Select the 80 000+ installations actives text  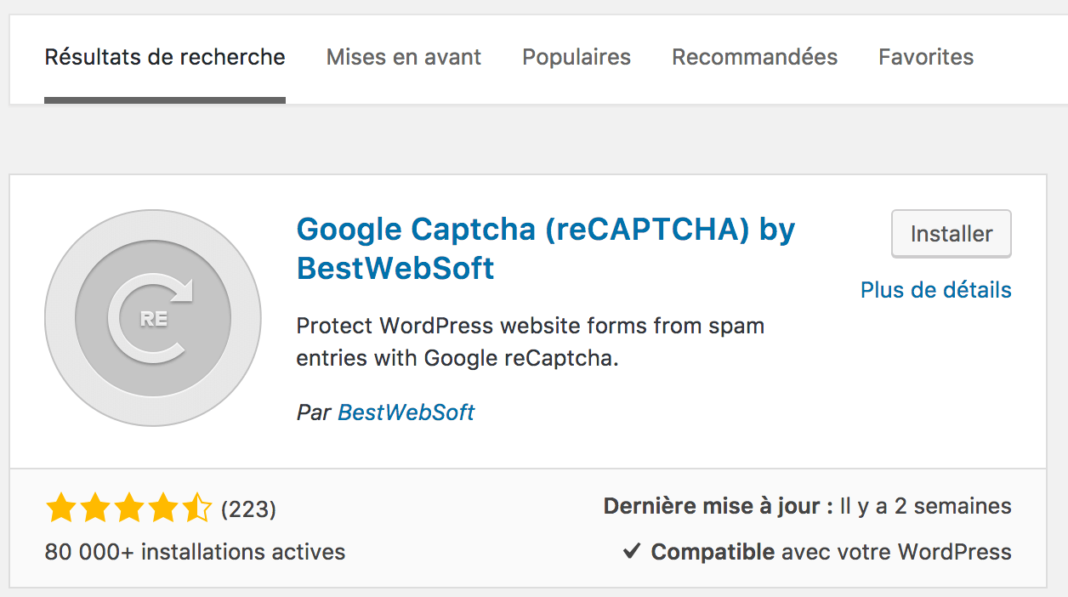click(x=195, y=551)
